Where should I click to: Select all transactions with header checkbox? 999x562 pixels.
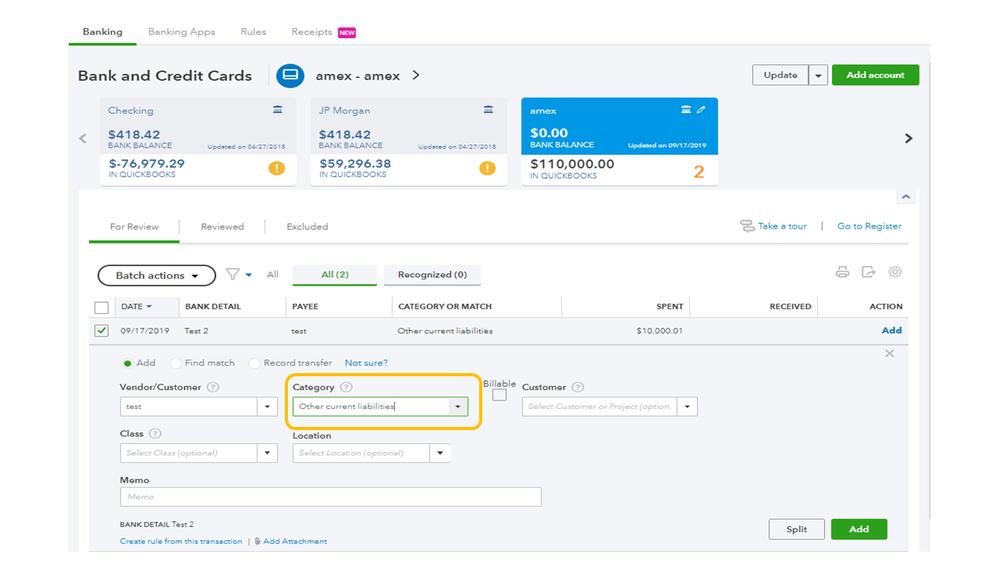[x=101, y=307]
